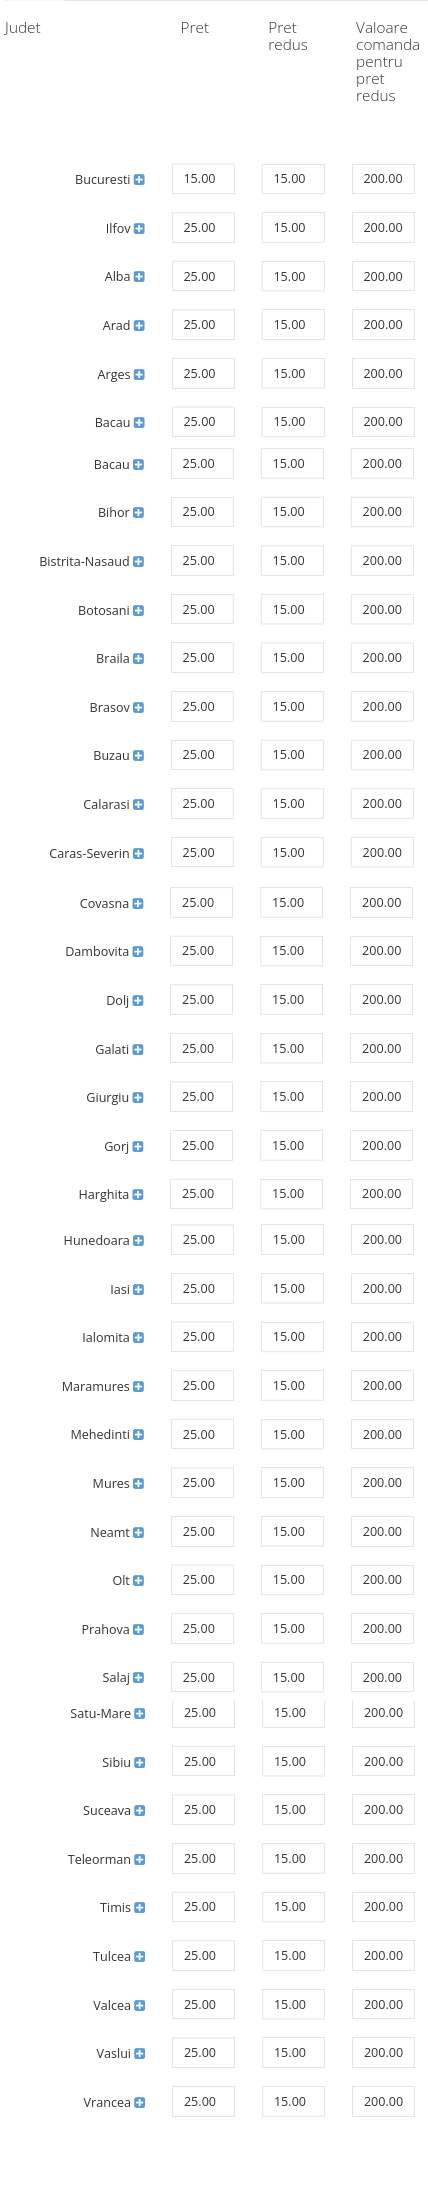This screenshot has height=2200, width=428.
Task: Open the plus icon next to Bihor
Action: 138,513
